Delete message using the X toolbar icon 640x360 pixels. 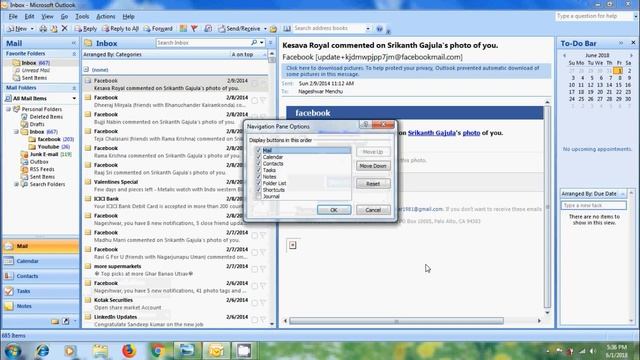64,29
